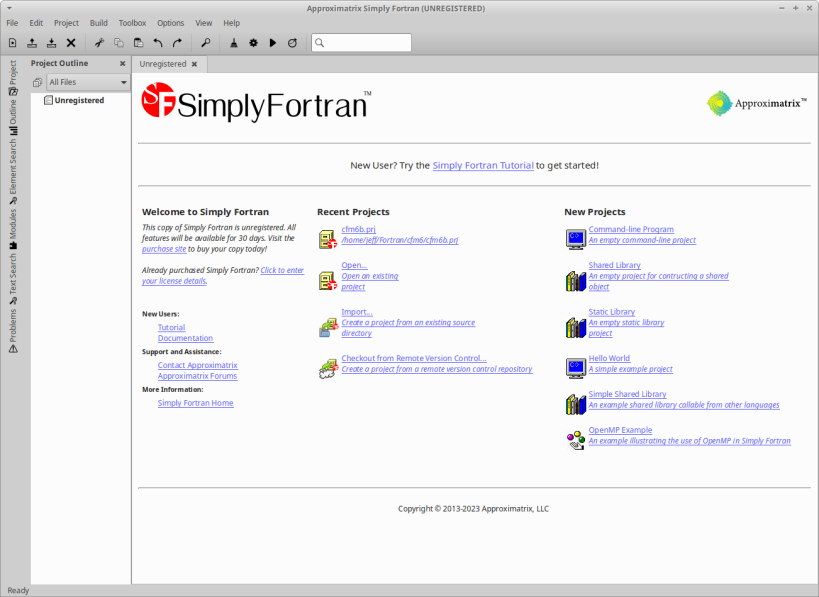Open the Problems side panel tab
Image resolution: width=819 pixels, height=597 pixels.
13,331
